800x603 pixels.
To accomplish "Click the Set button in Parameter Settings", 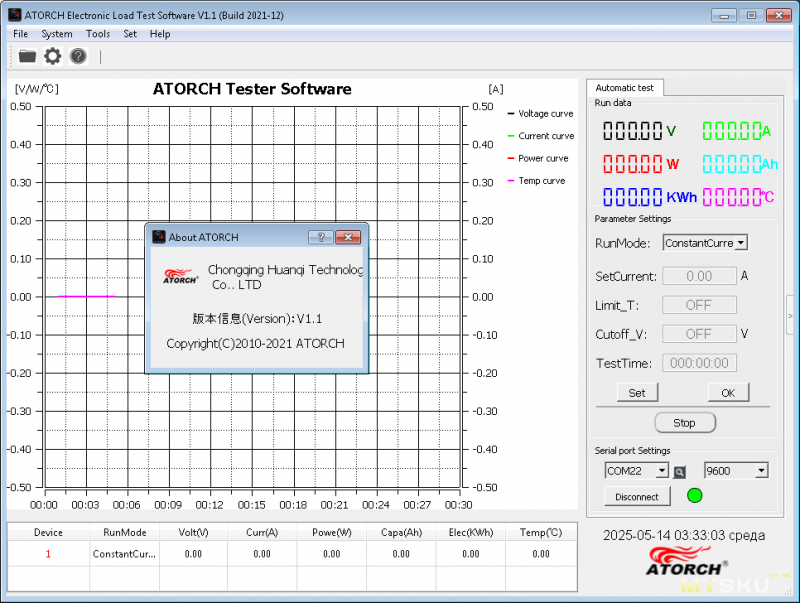I will click(637, 393).
